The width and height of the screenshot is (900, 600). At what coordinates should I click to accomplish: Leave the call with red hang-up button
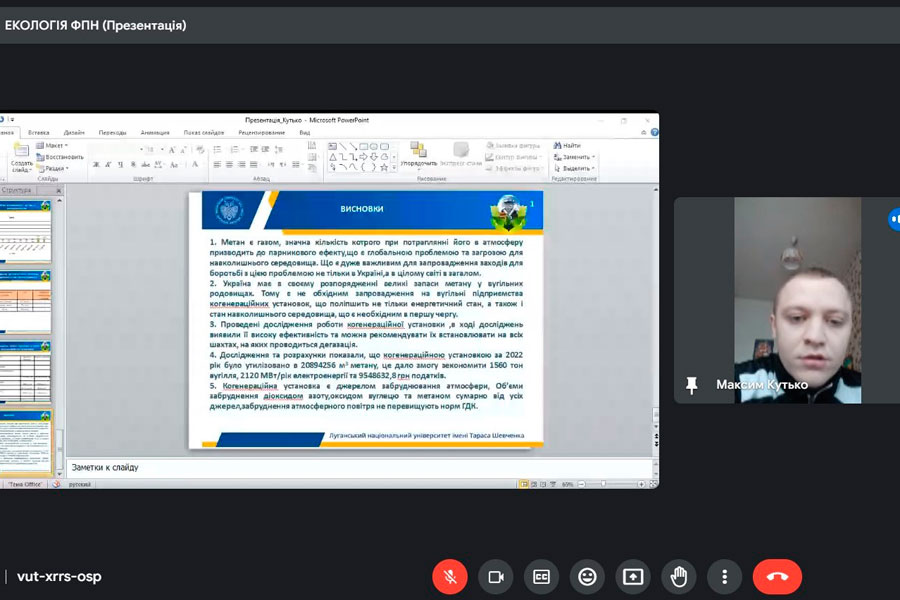tap(777, 577)
